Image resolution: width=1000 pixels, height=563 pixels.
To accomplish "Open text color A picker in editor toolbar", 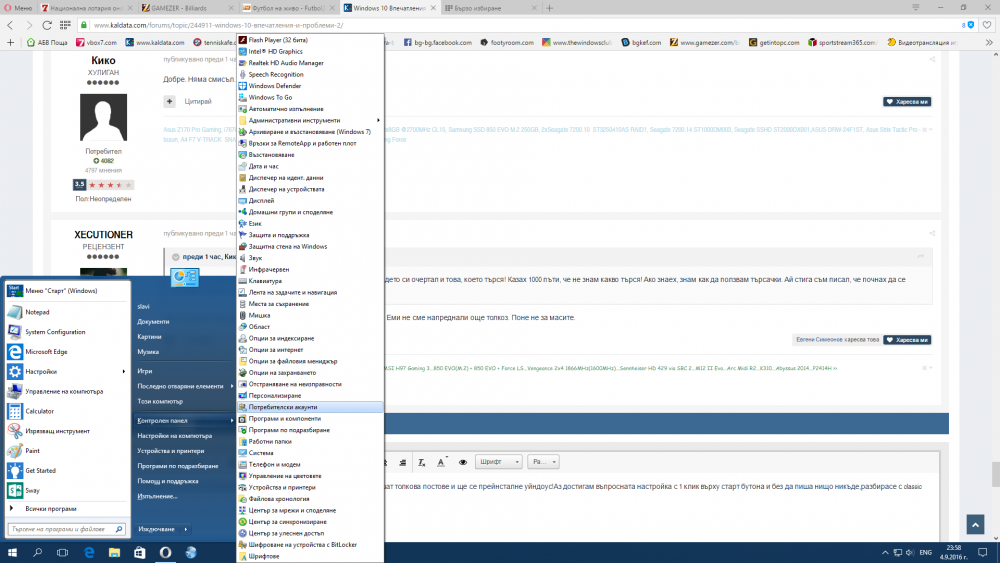I will [441, 462].
